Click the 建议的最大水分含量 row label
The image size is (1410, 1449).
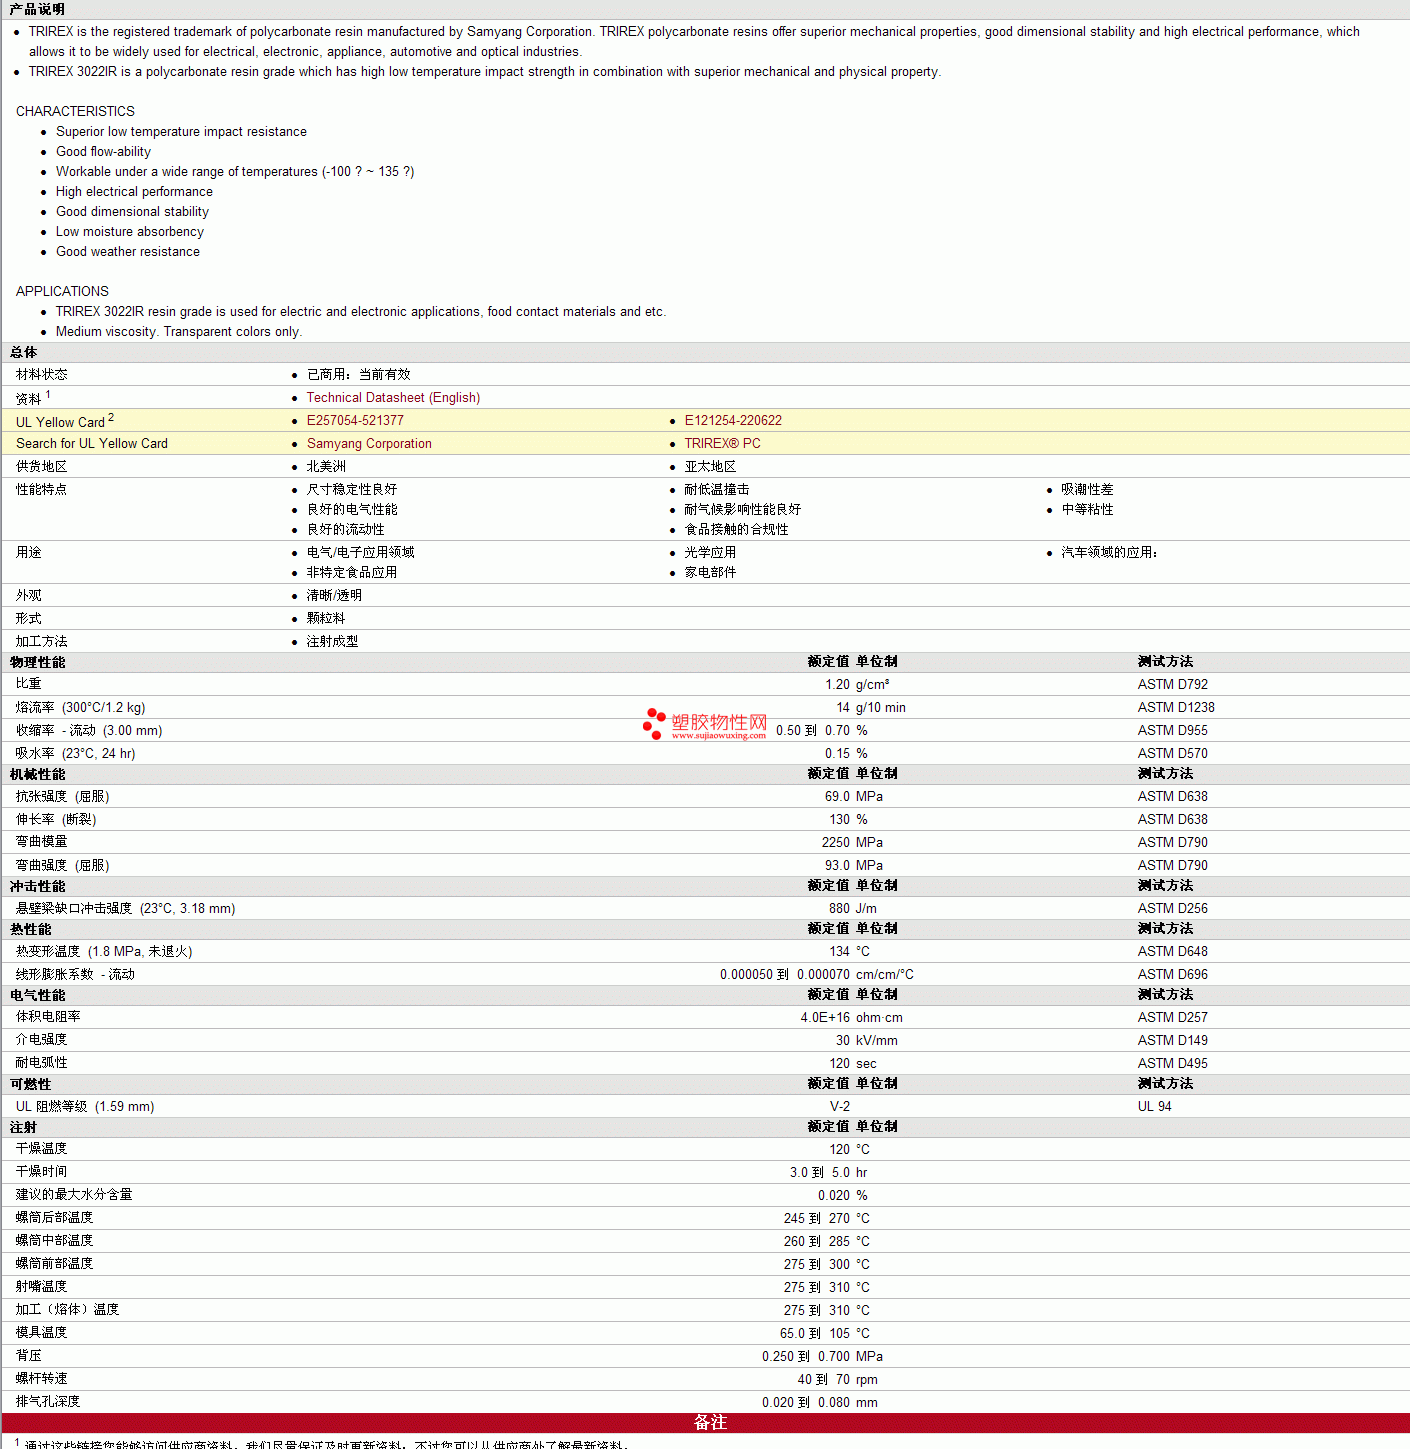[x=74, y=1195]
